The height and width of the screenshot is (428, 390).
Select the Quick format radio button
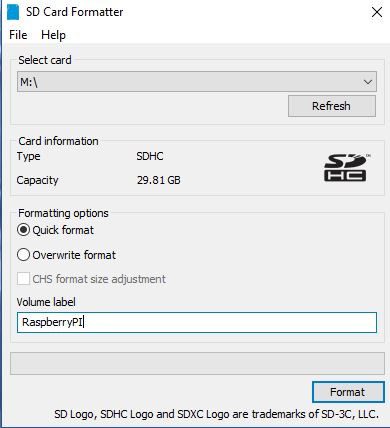coord(23,230)
